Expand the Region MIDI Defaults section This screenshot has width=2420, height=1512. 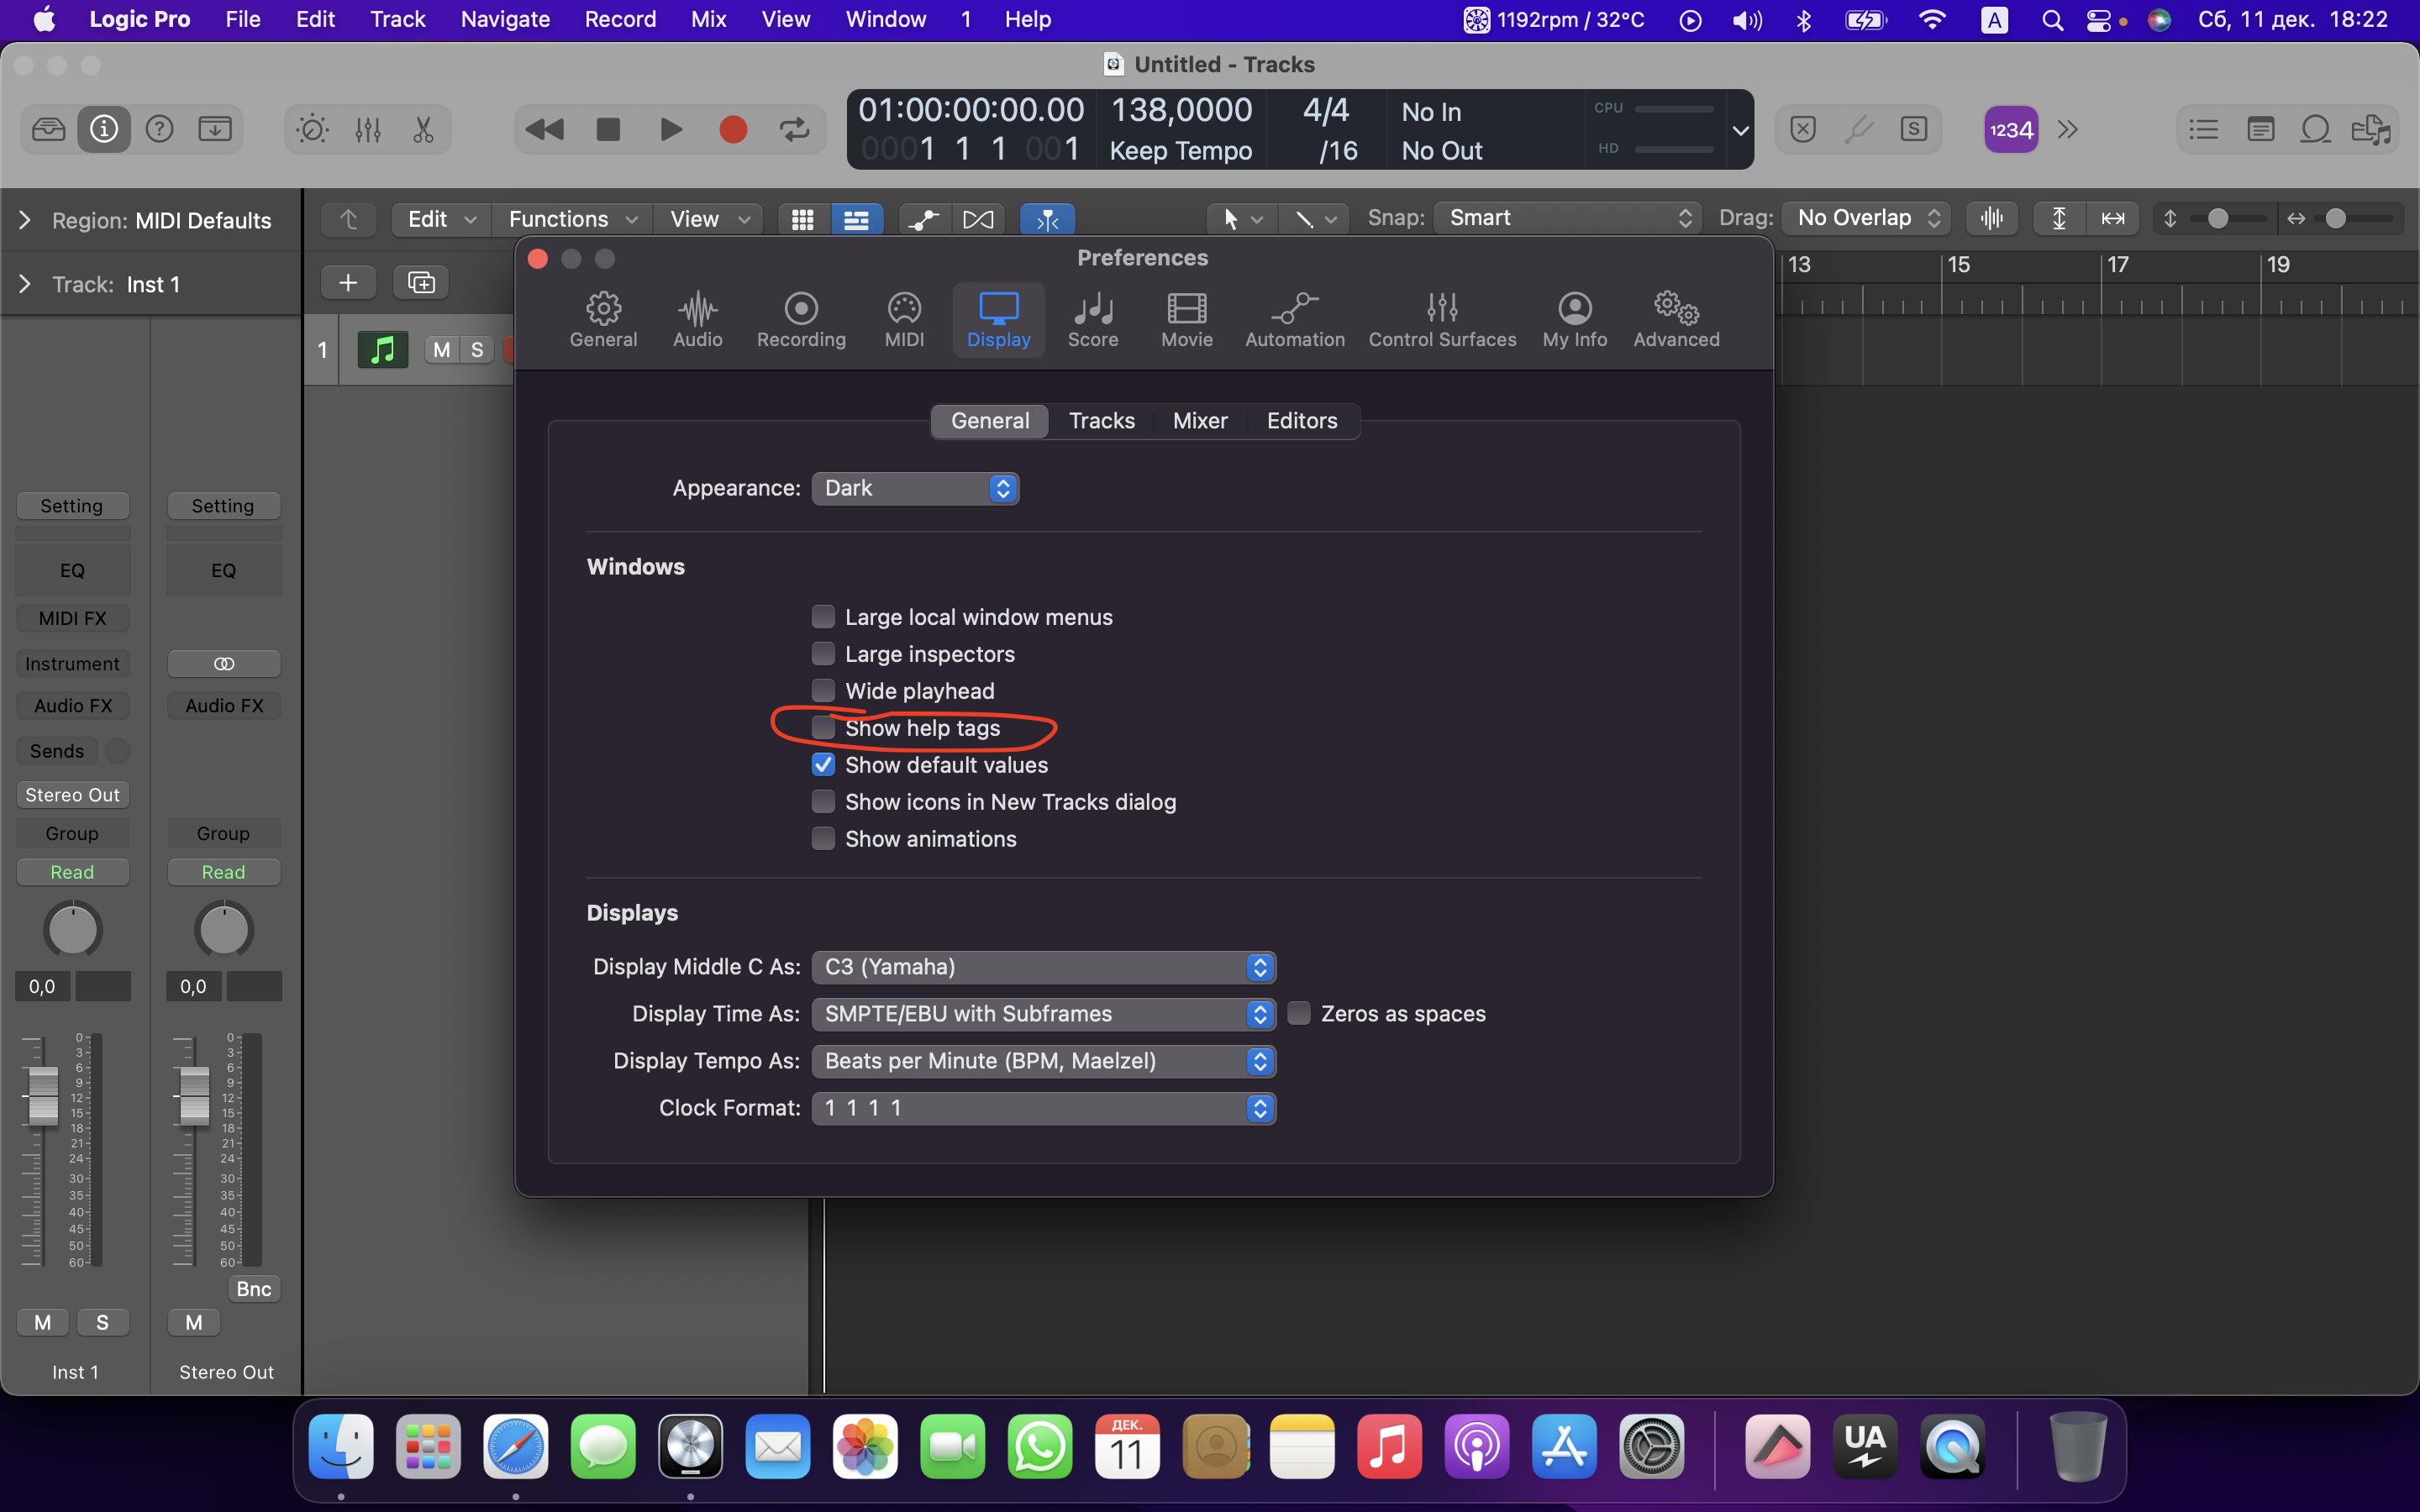point(25,220)
